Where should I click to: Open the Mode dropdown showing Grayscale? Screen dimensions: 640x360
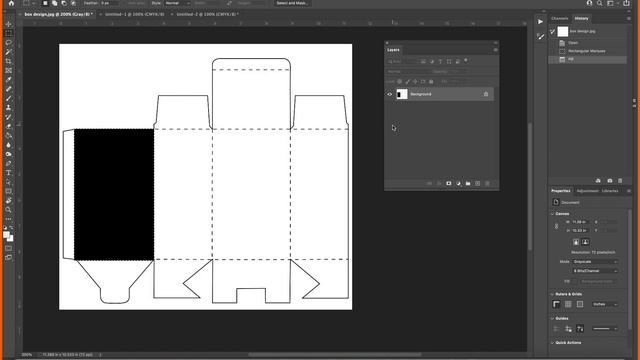click(595, 262)
